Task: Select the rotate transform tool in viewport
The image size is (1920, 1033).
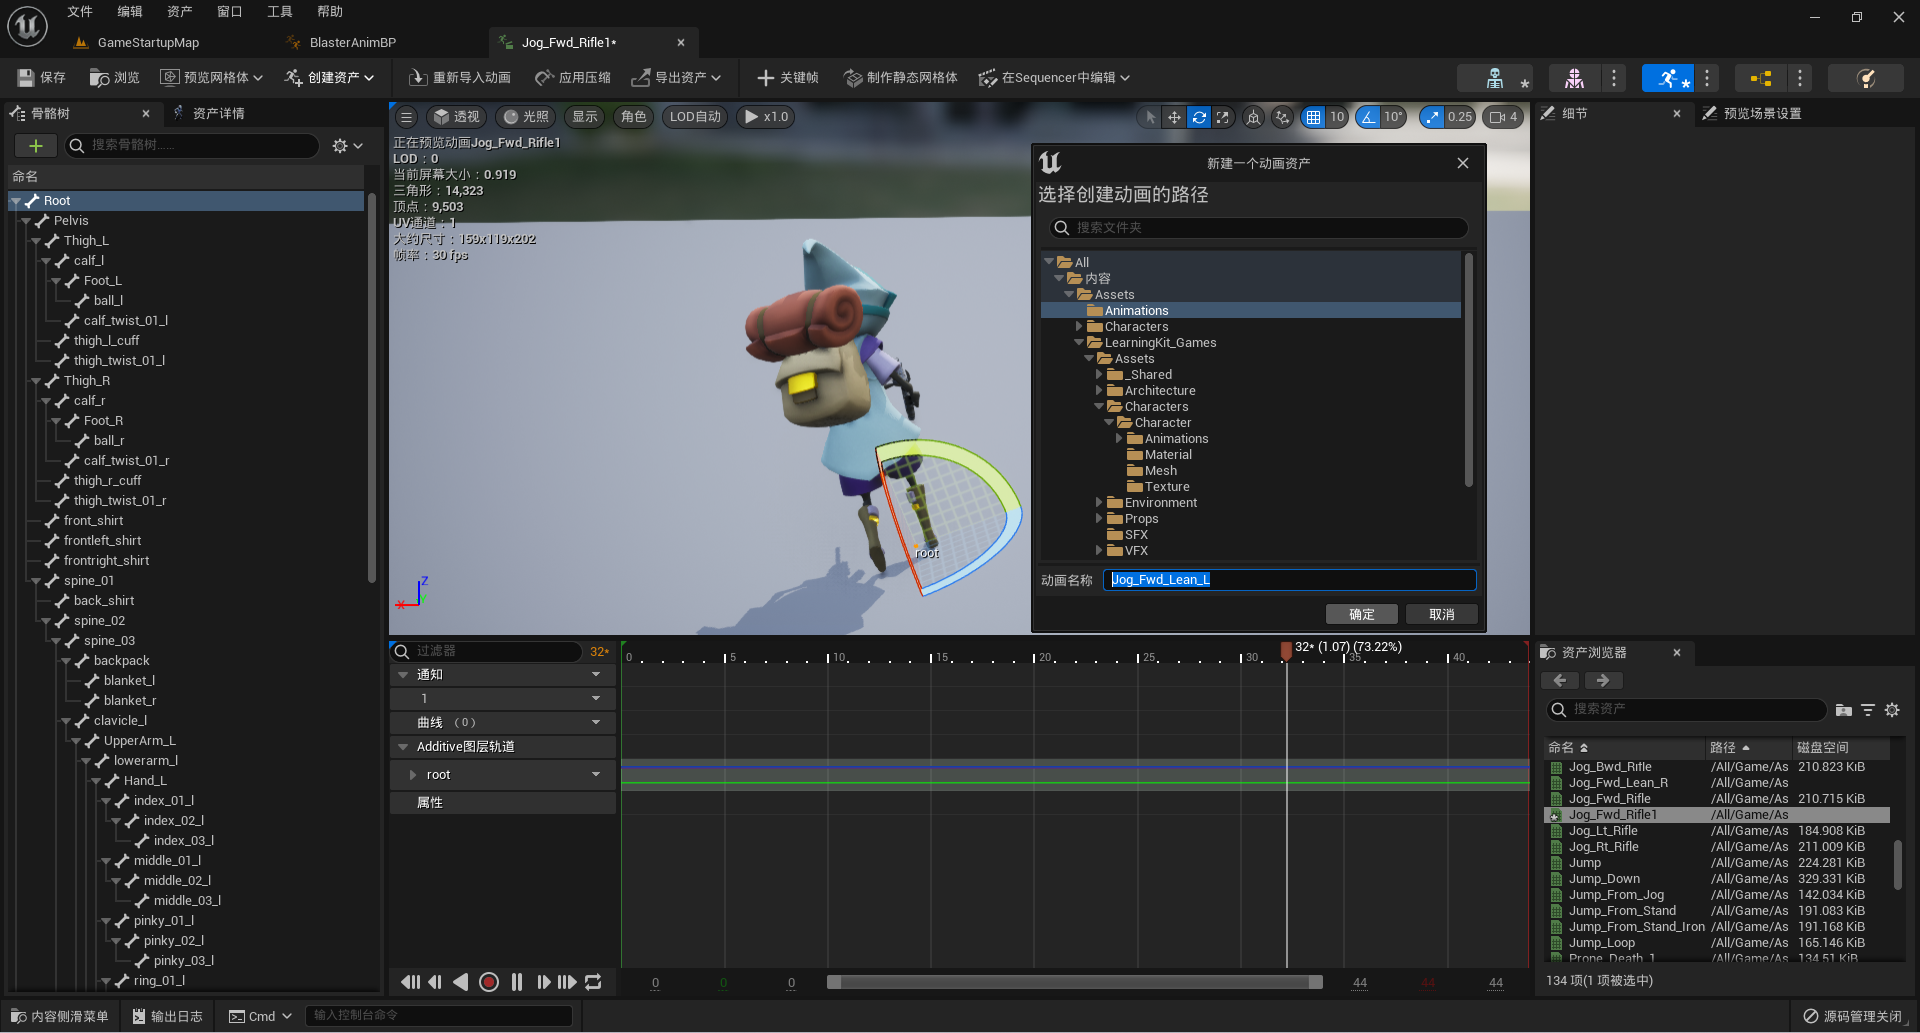Action: tap(1198, 117)
